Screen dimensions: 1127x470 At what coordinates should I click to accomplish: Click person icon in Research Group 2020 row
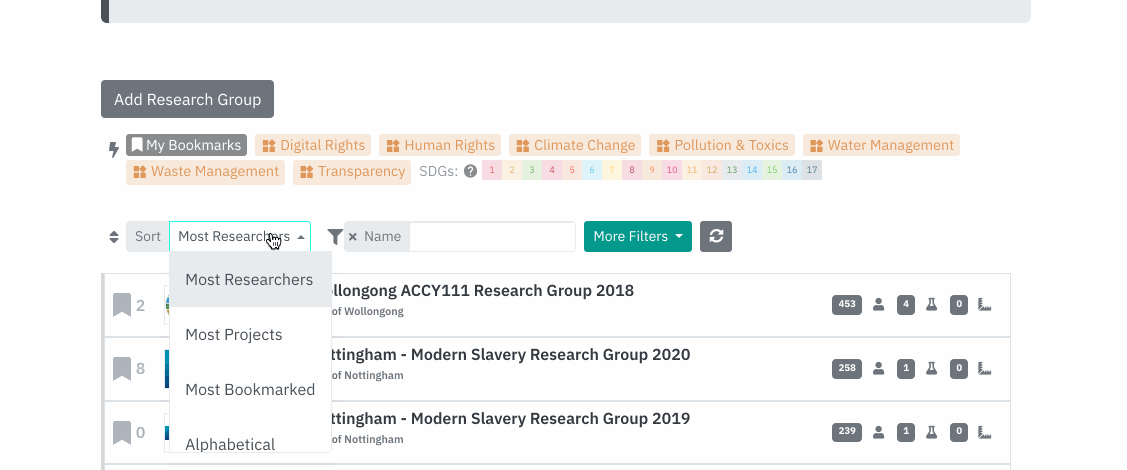878,369
